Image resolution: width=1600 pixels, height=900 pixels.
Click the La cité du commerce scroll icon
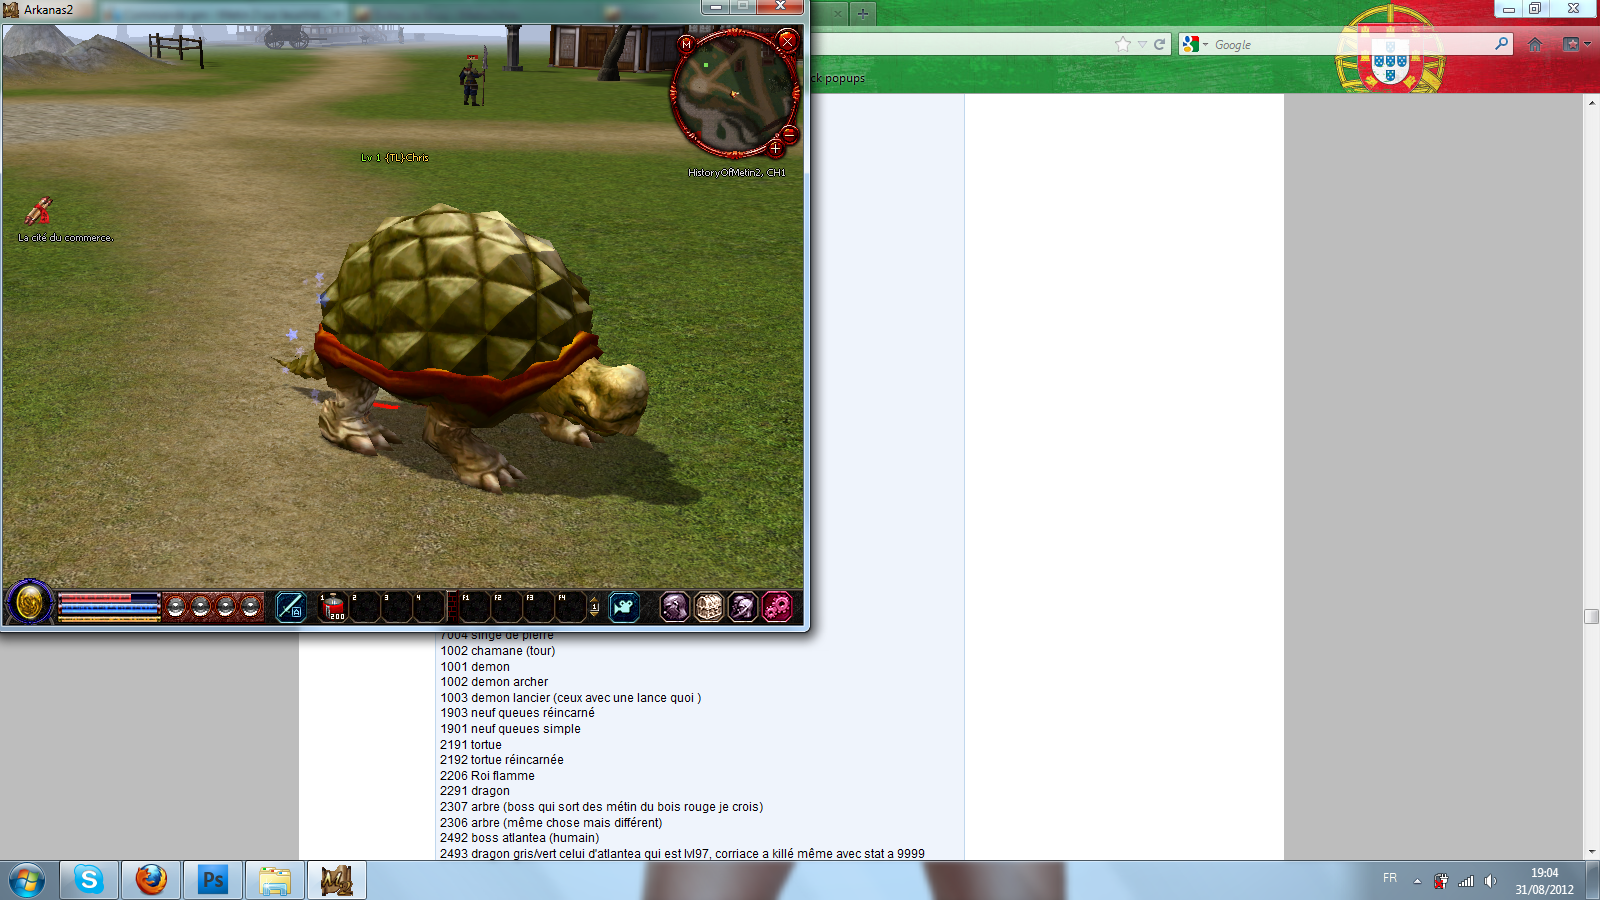point(38,211)
